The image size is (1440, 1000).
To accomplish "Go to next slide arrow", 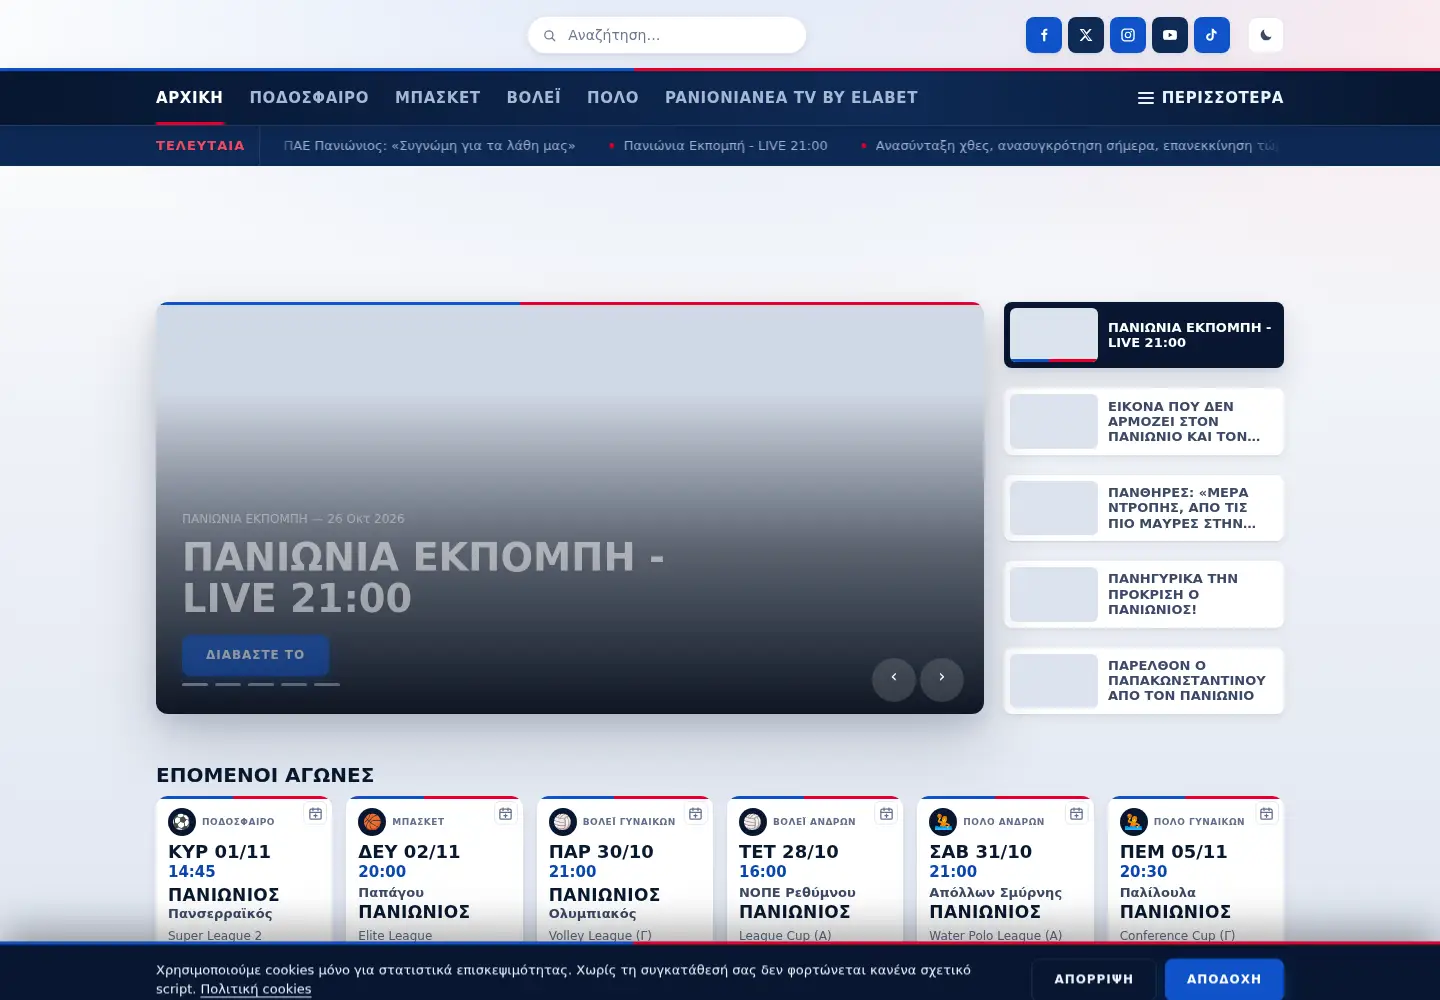I will click(x=942, y=678).
